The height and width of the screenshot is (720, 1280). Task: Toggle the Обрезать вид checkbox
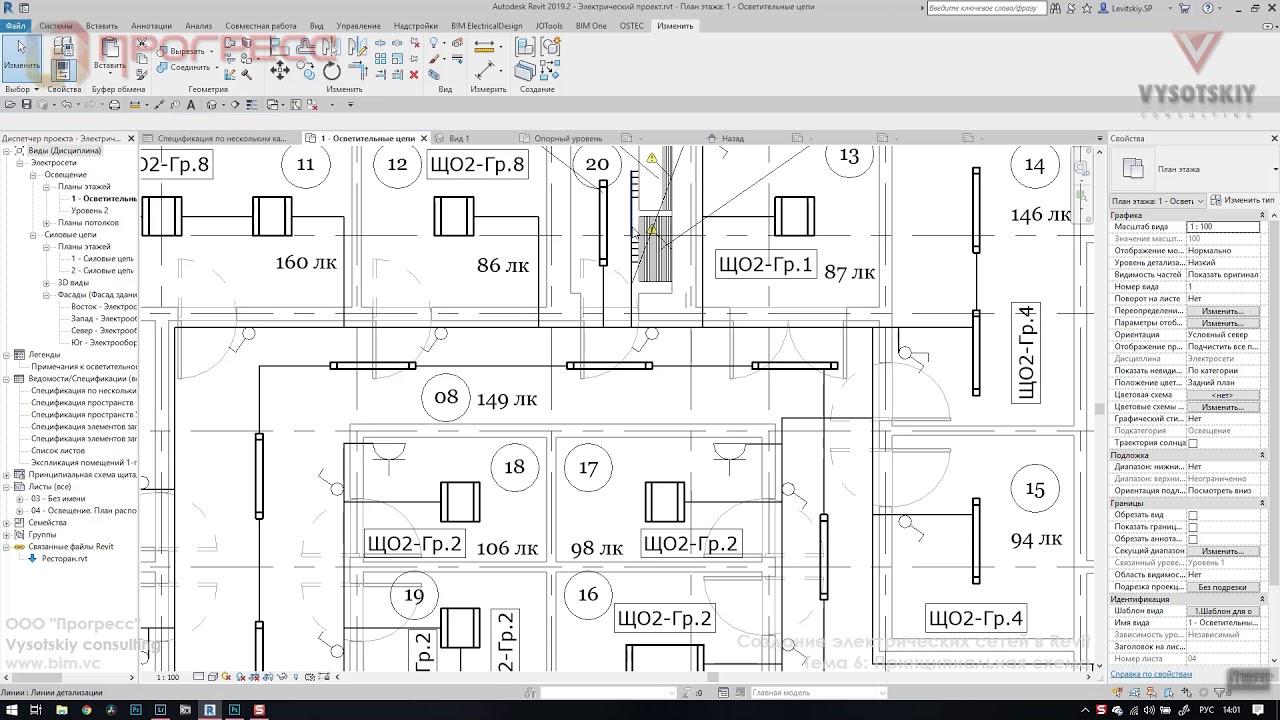[x=1192, y=515]
